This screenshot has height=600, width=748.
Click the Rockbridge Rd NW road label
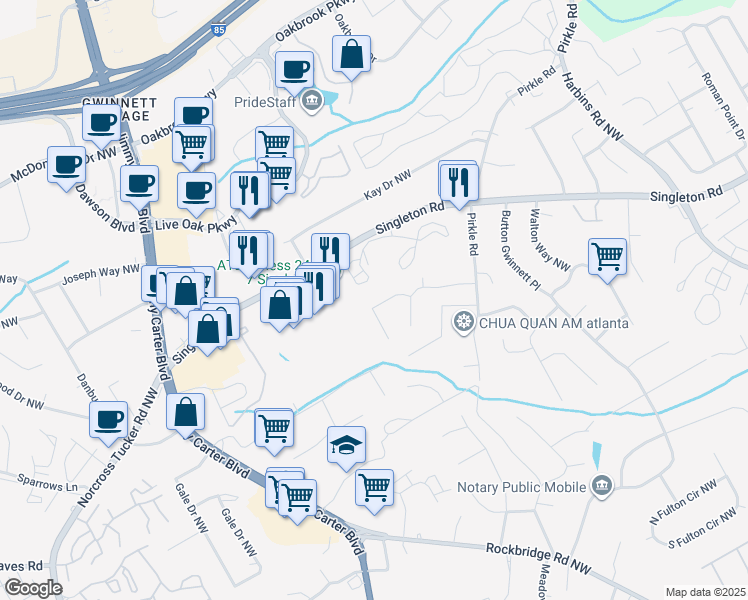tap(539, 550)
